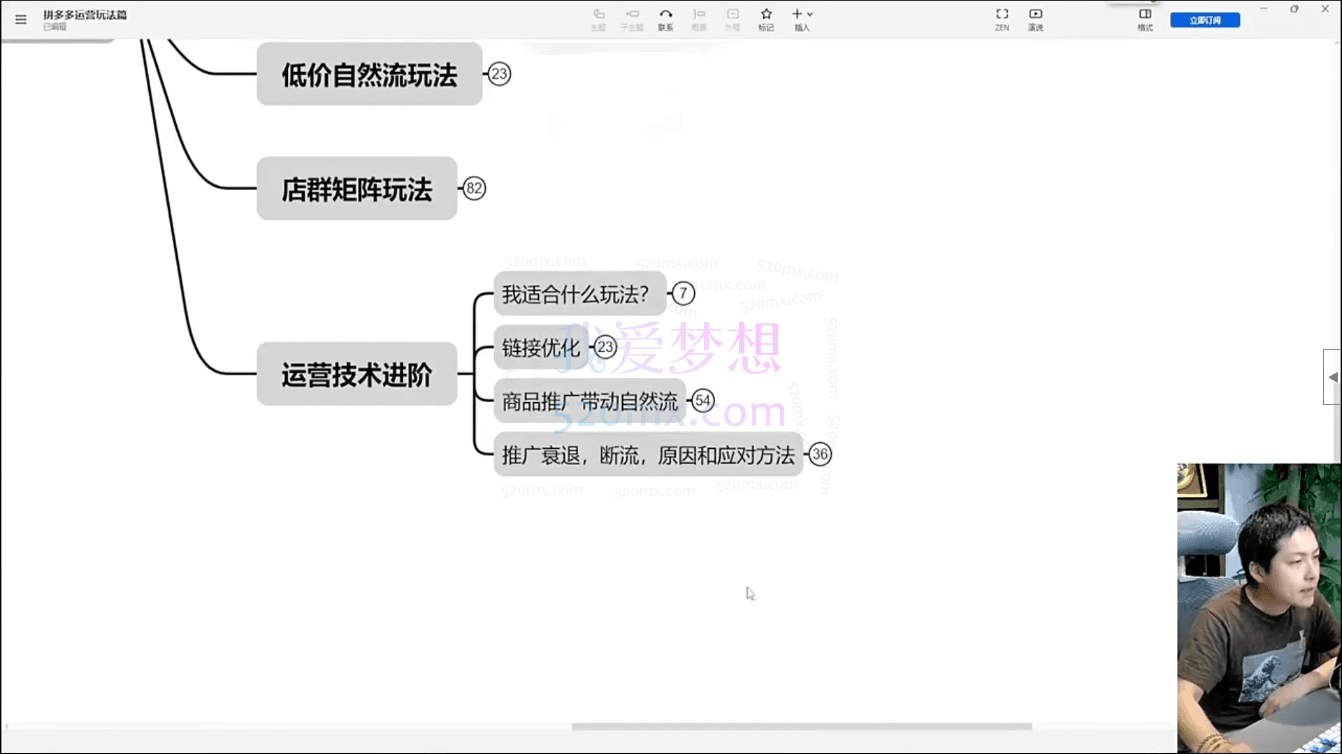Click the 概要 summary toolbar icon
1342x754 pixels.
click(x=699, y=19)
